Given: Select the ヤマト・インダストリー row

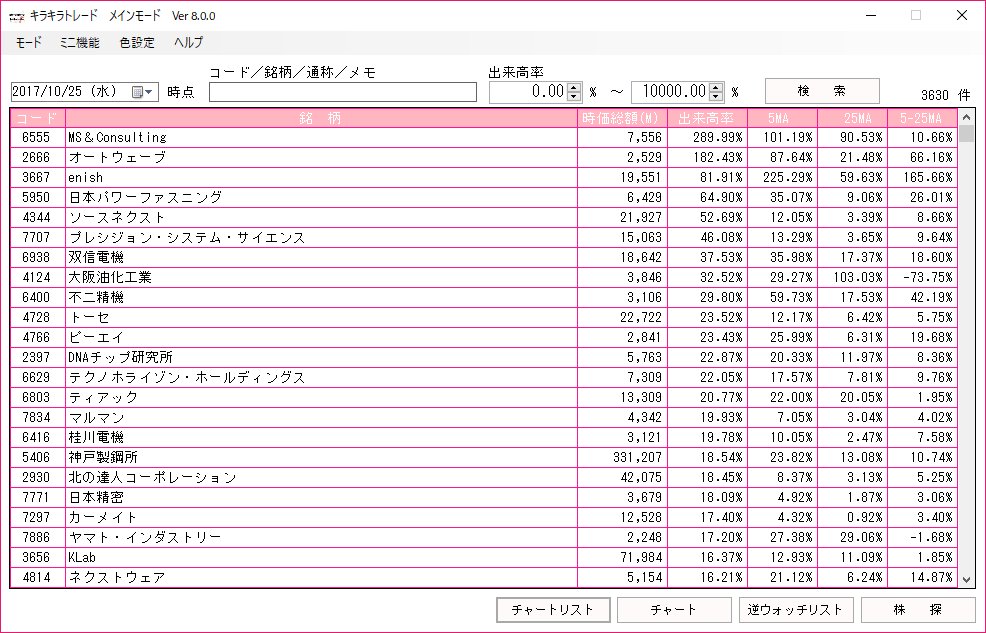Looking at the screenshot, I should click(484, 537).
